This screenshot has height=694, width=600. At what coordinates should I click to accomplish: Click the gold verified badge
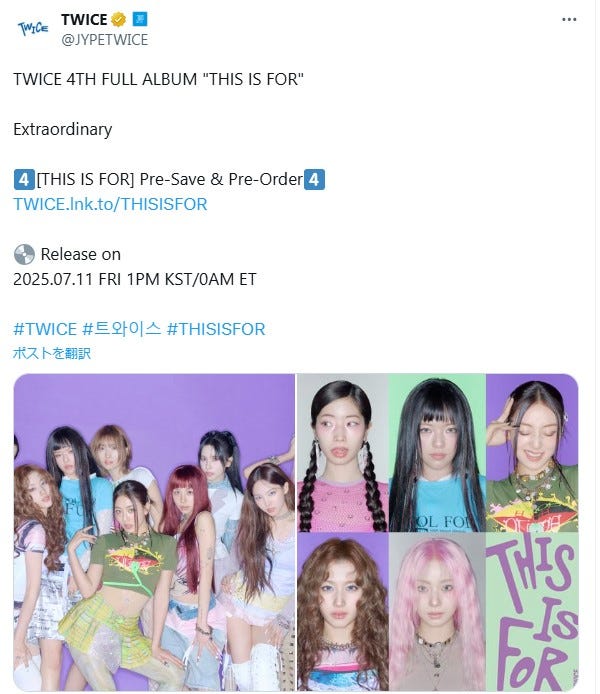coord(118,19)
